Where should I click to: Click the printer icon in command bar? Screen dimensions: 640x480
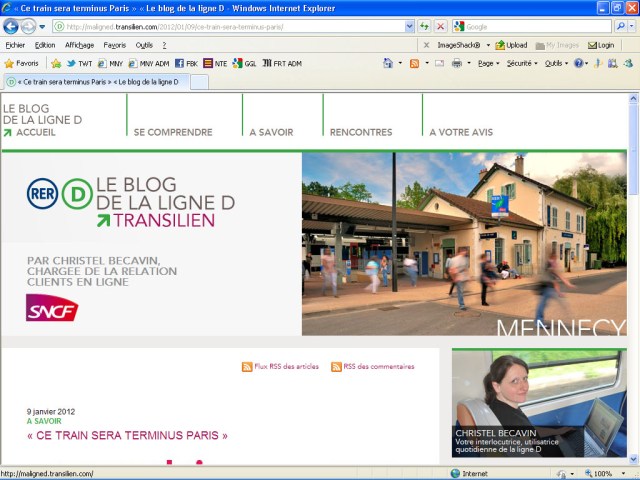pos(456,63)
